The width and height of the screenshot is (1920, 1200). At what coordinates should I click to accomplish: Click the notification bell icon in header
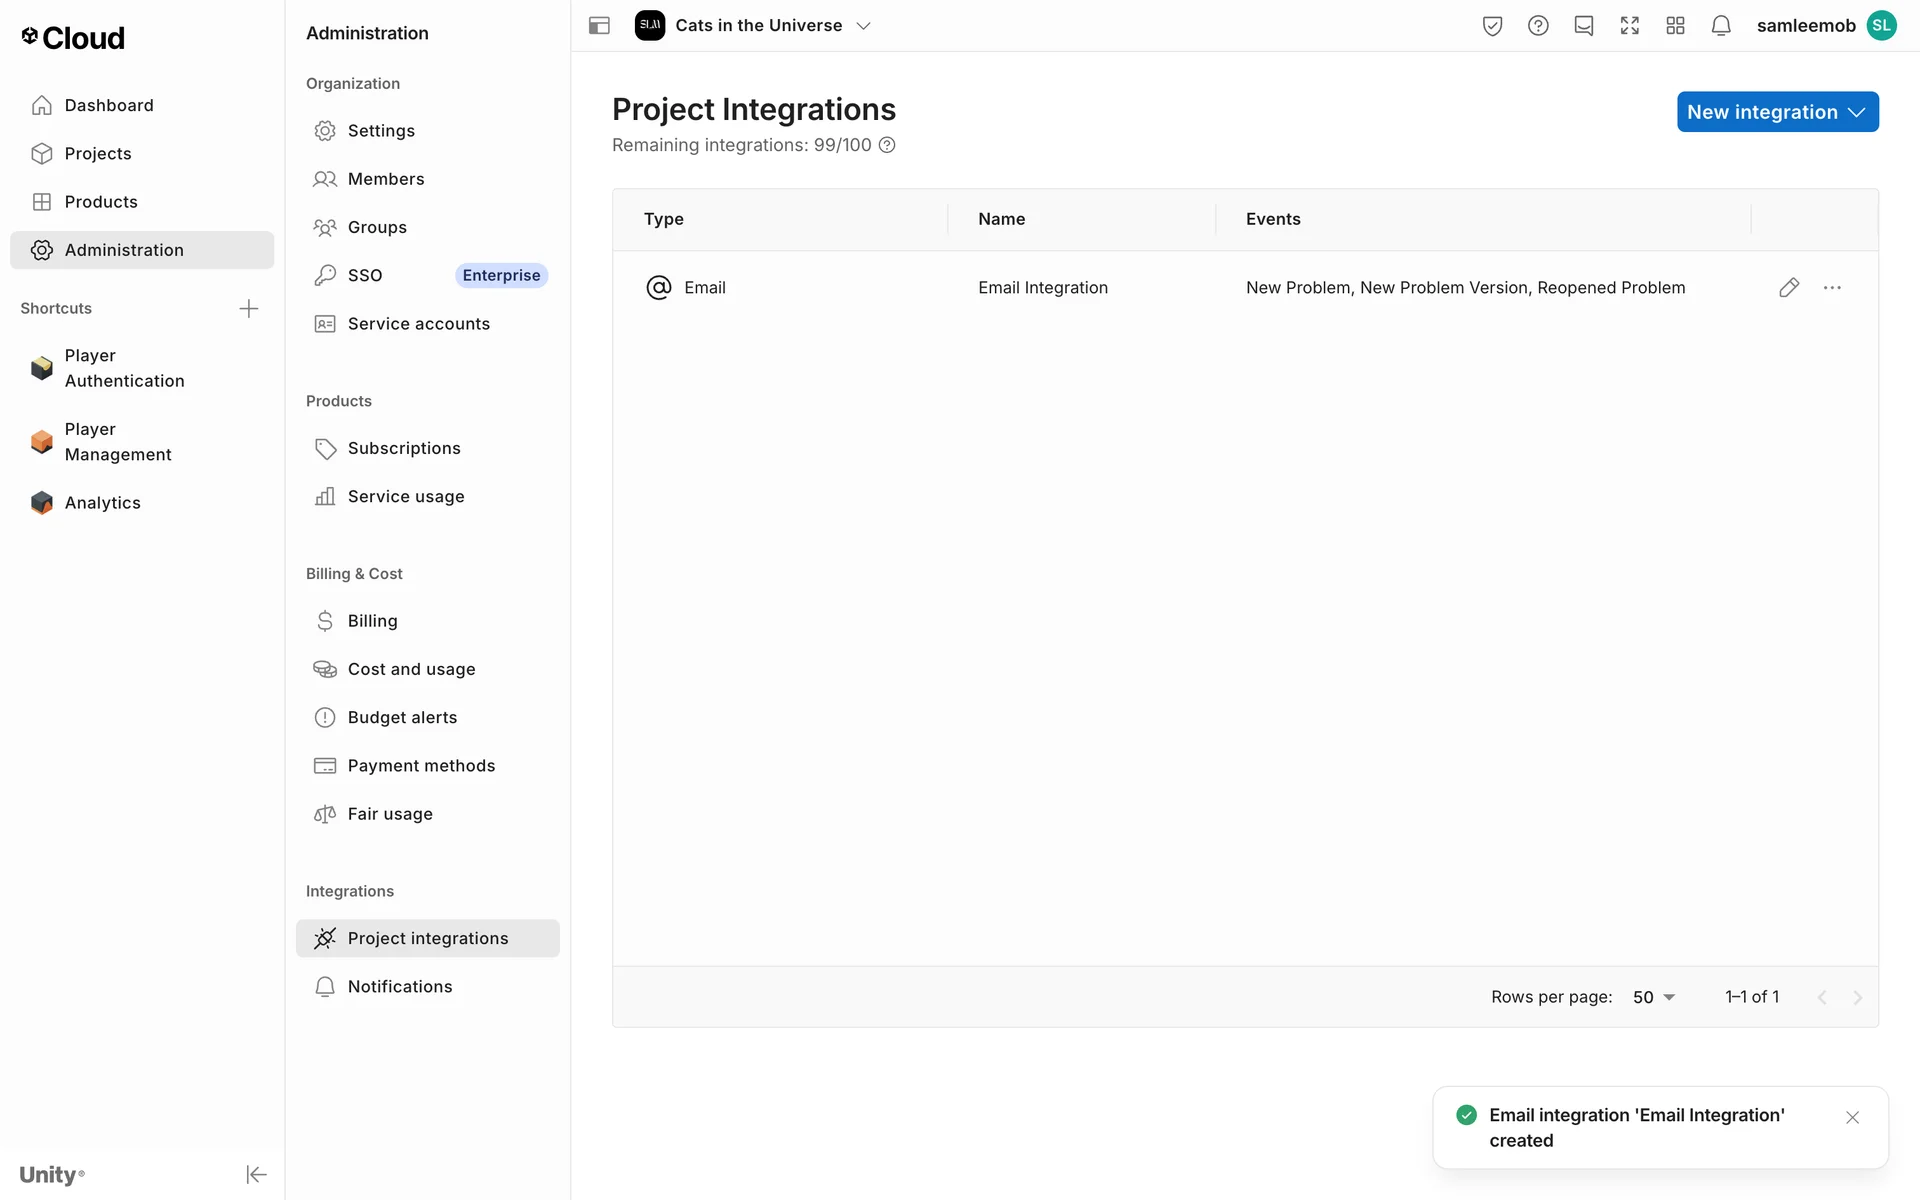[x=1721, y=26]
